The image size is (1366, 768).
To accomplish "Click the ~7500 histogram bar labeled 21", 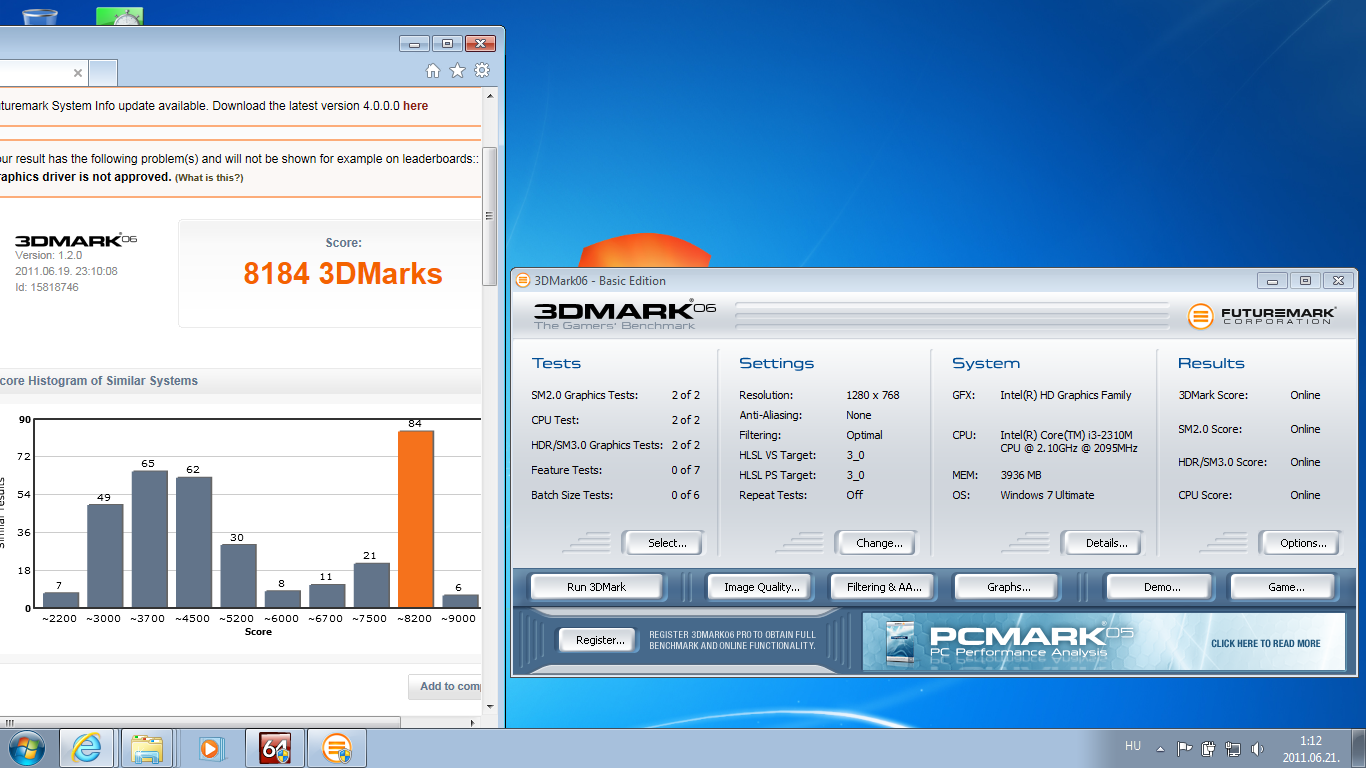I will (371, 585).
